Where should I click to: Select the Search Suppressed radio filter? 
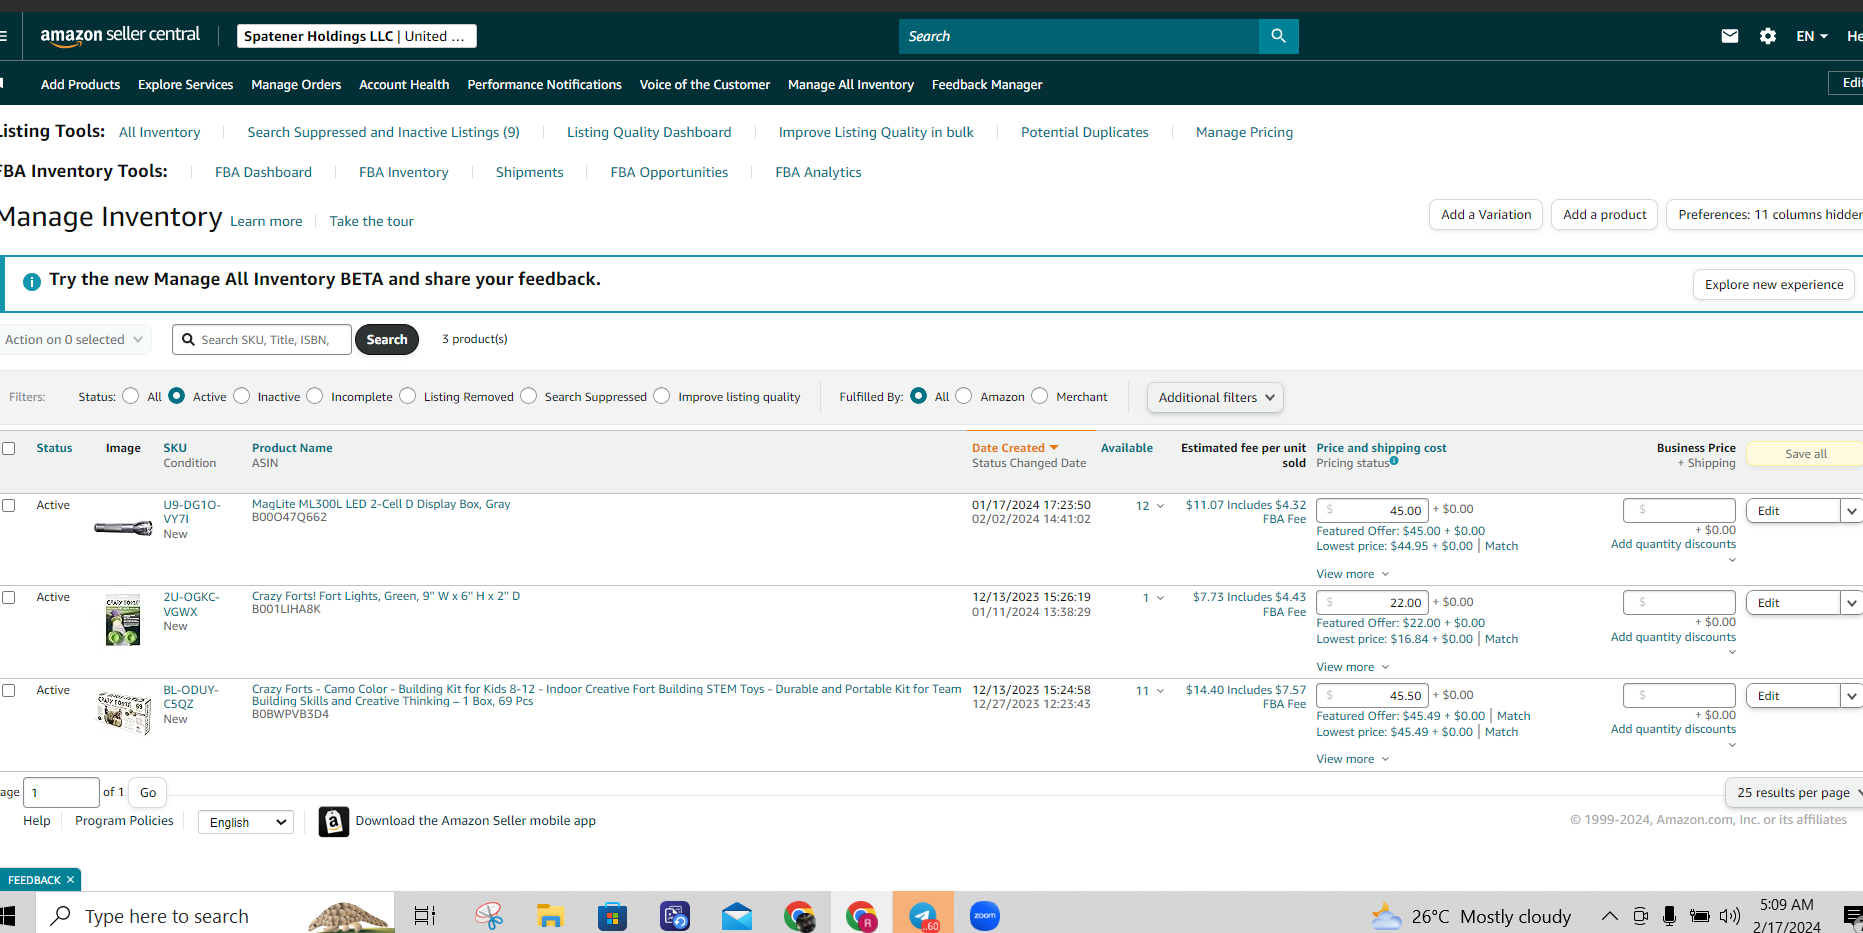coord(529,396)
